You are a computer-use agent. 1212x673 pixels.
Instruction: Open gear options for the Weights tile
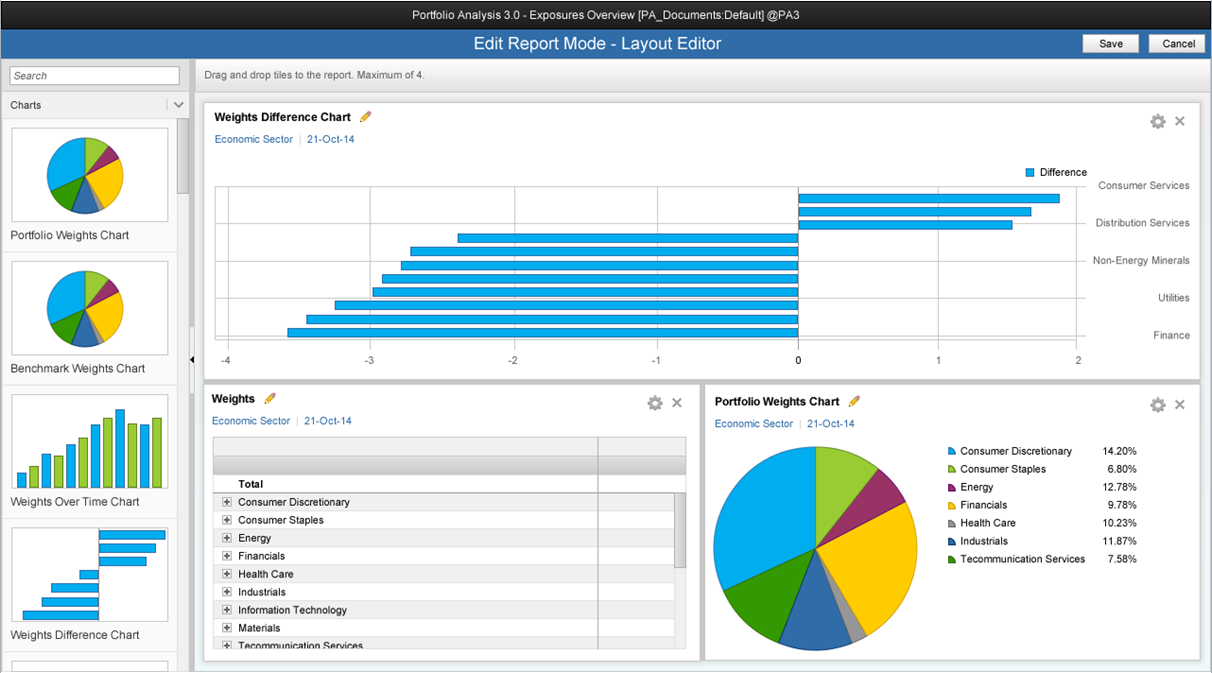click(655, 403)
